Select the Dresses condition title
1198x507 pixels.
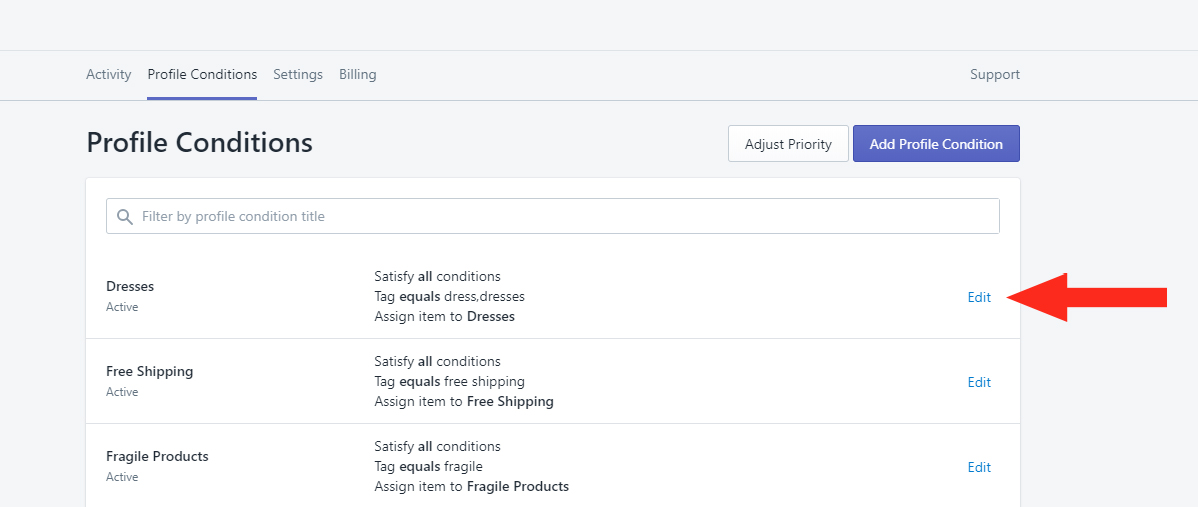pyautogui.click(x=130, y=286)
